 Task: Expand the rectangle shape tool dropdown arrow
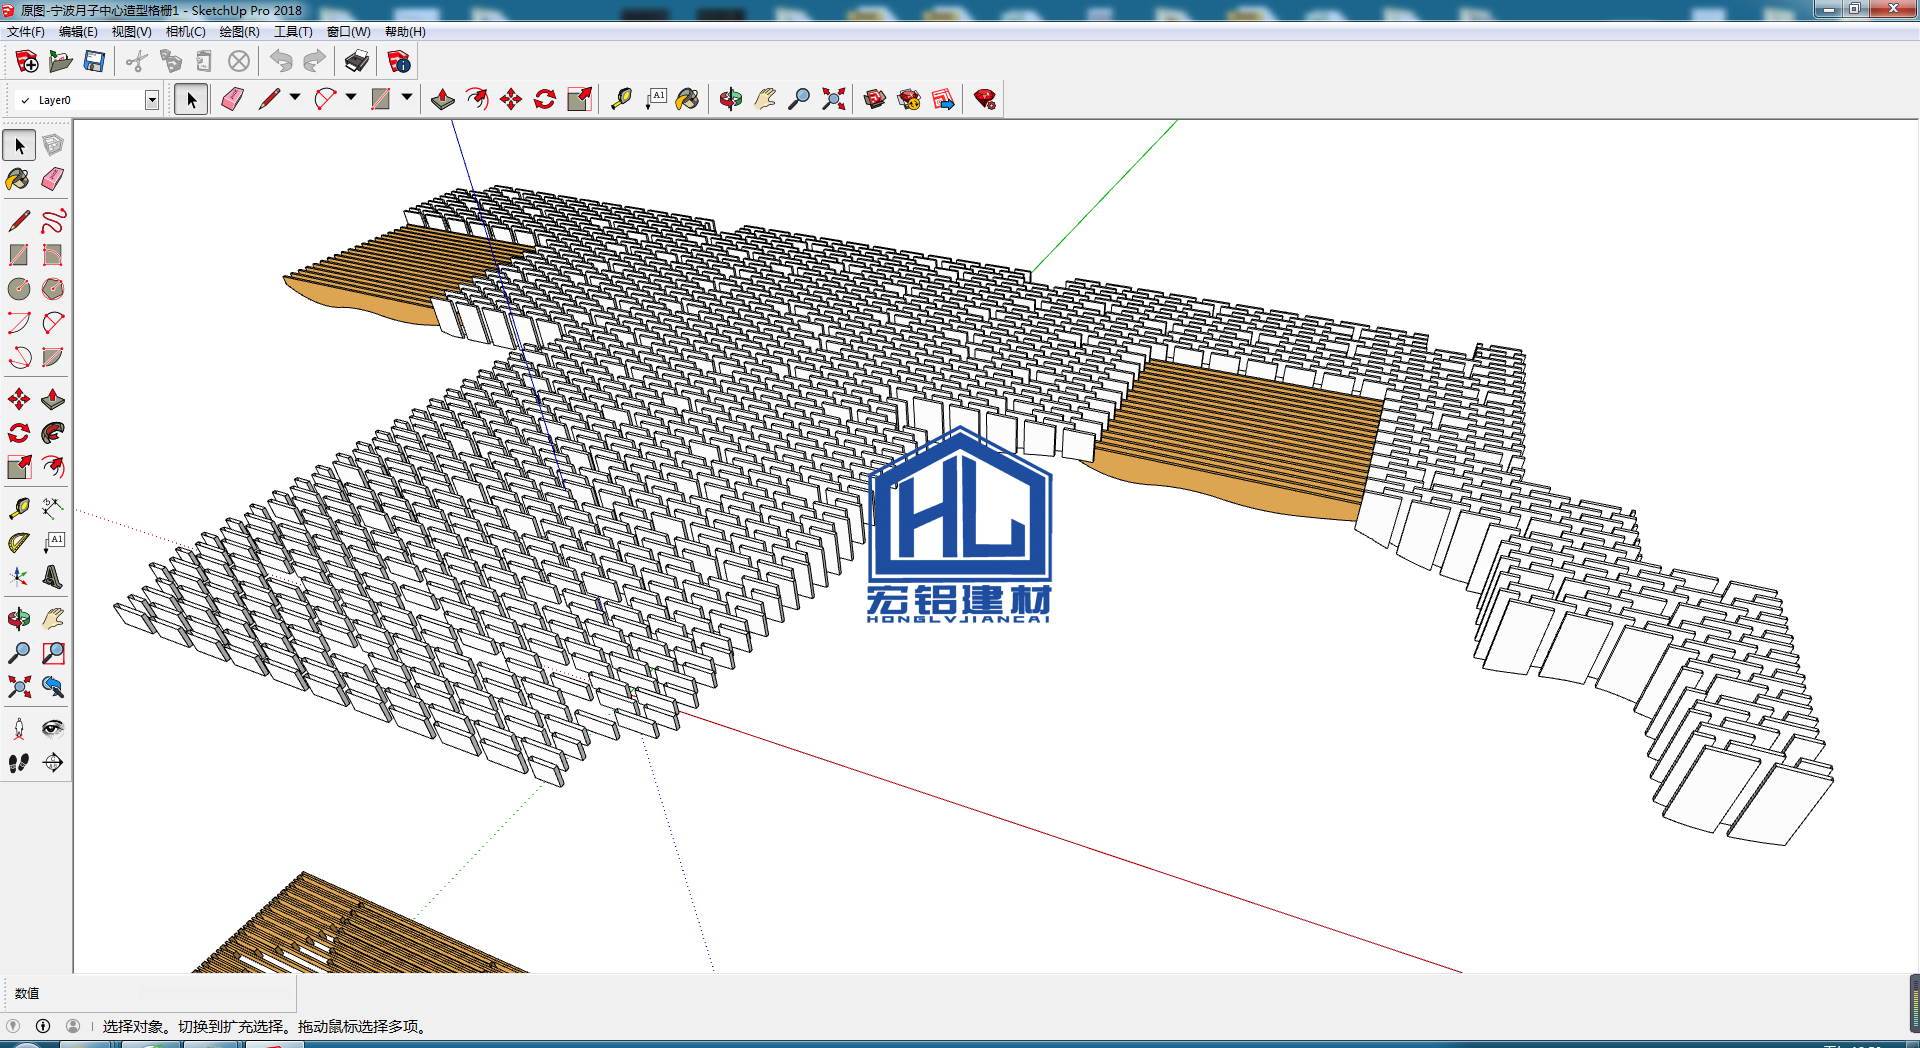(x=407, y=98)
